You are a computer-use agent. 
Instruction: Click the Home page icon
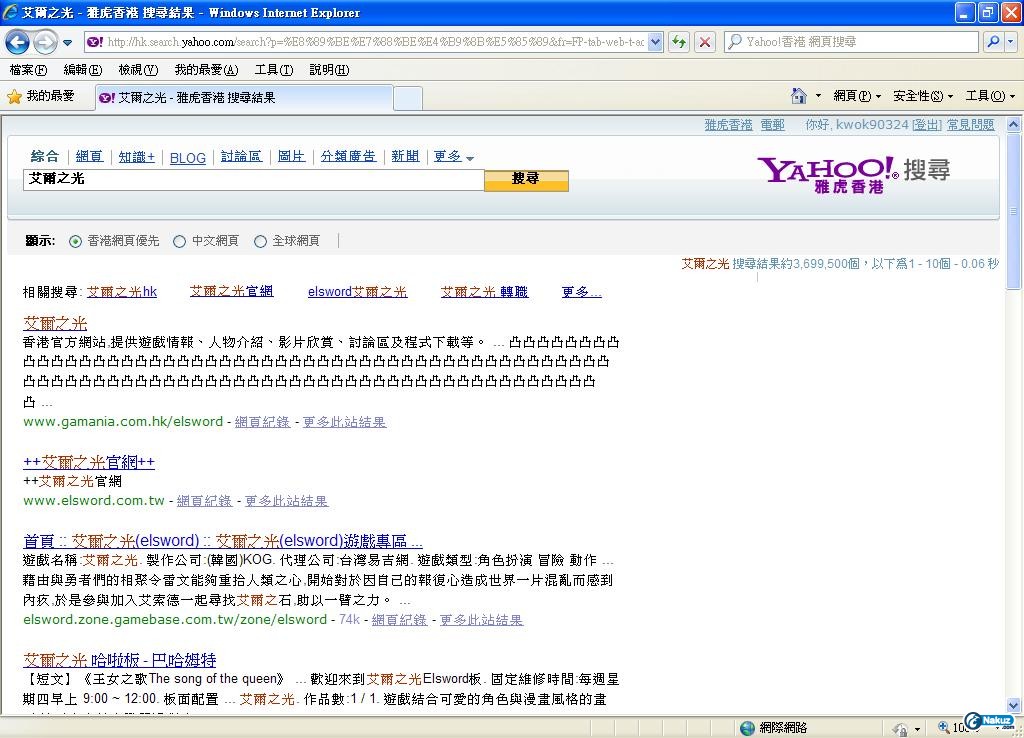[798, 96]
